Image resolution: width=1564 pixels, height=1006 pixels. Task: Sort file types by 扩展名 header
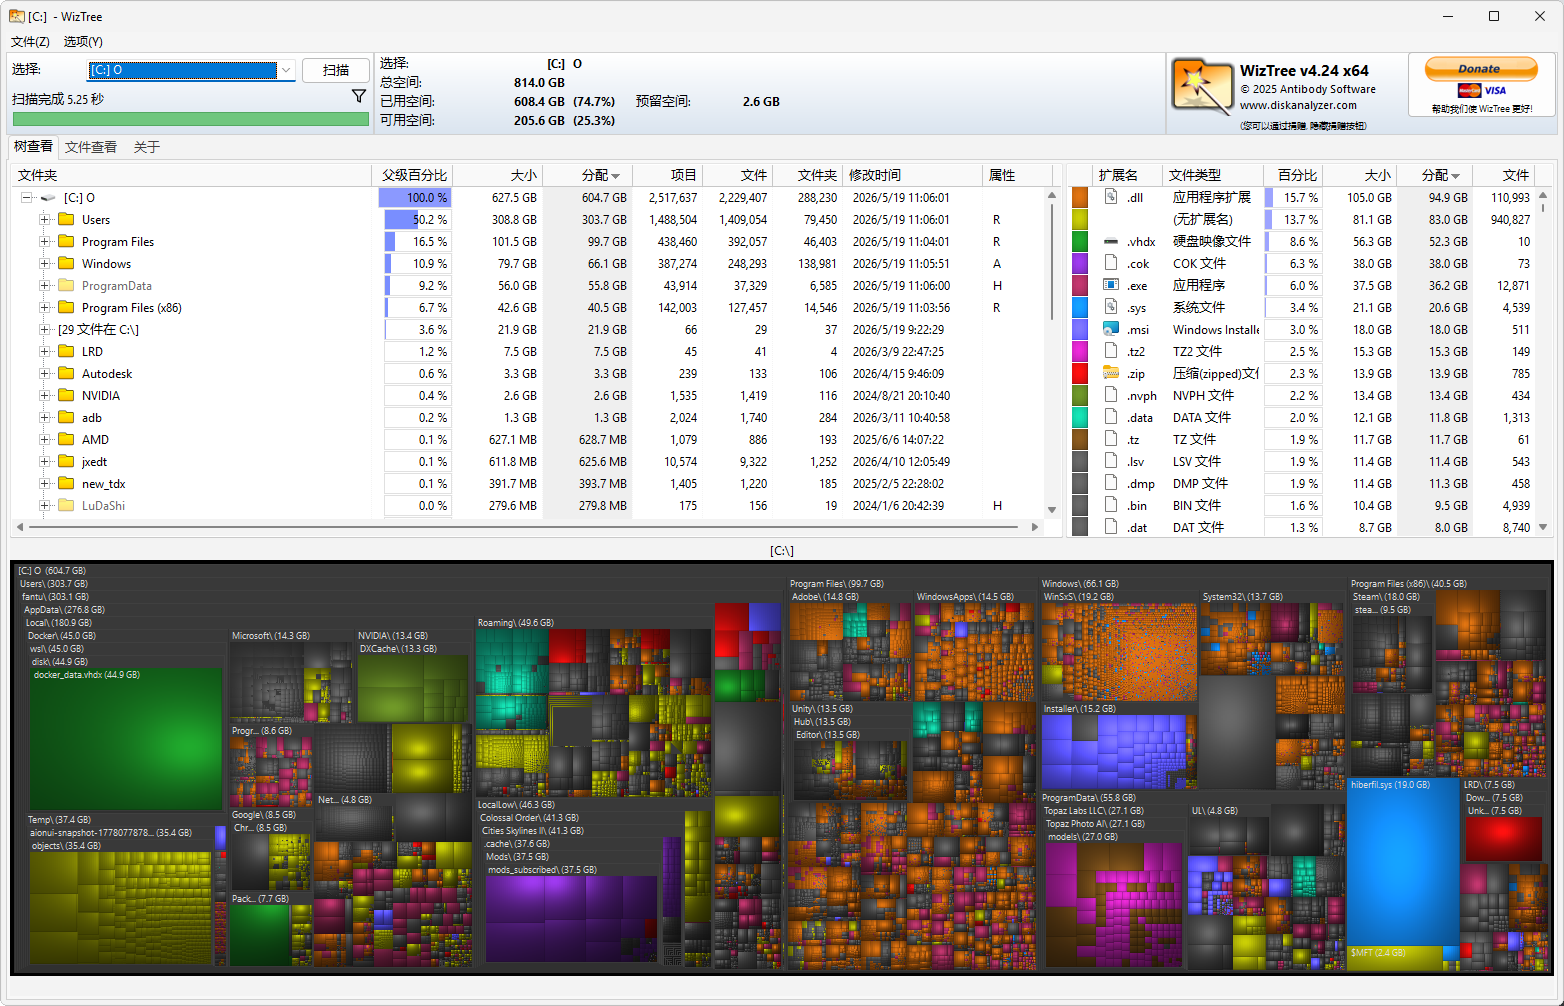click(1128, 175)
